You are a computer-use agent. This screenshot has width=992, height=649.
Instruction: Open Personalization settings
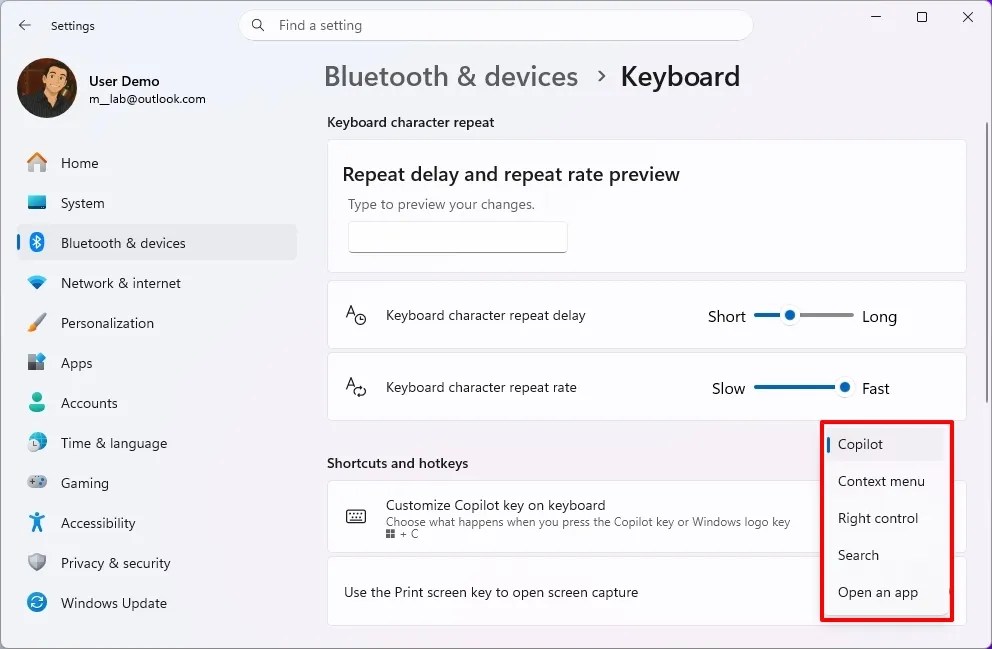coord(157,323)
